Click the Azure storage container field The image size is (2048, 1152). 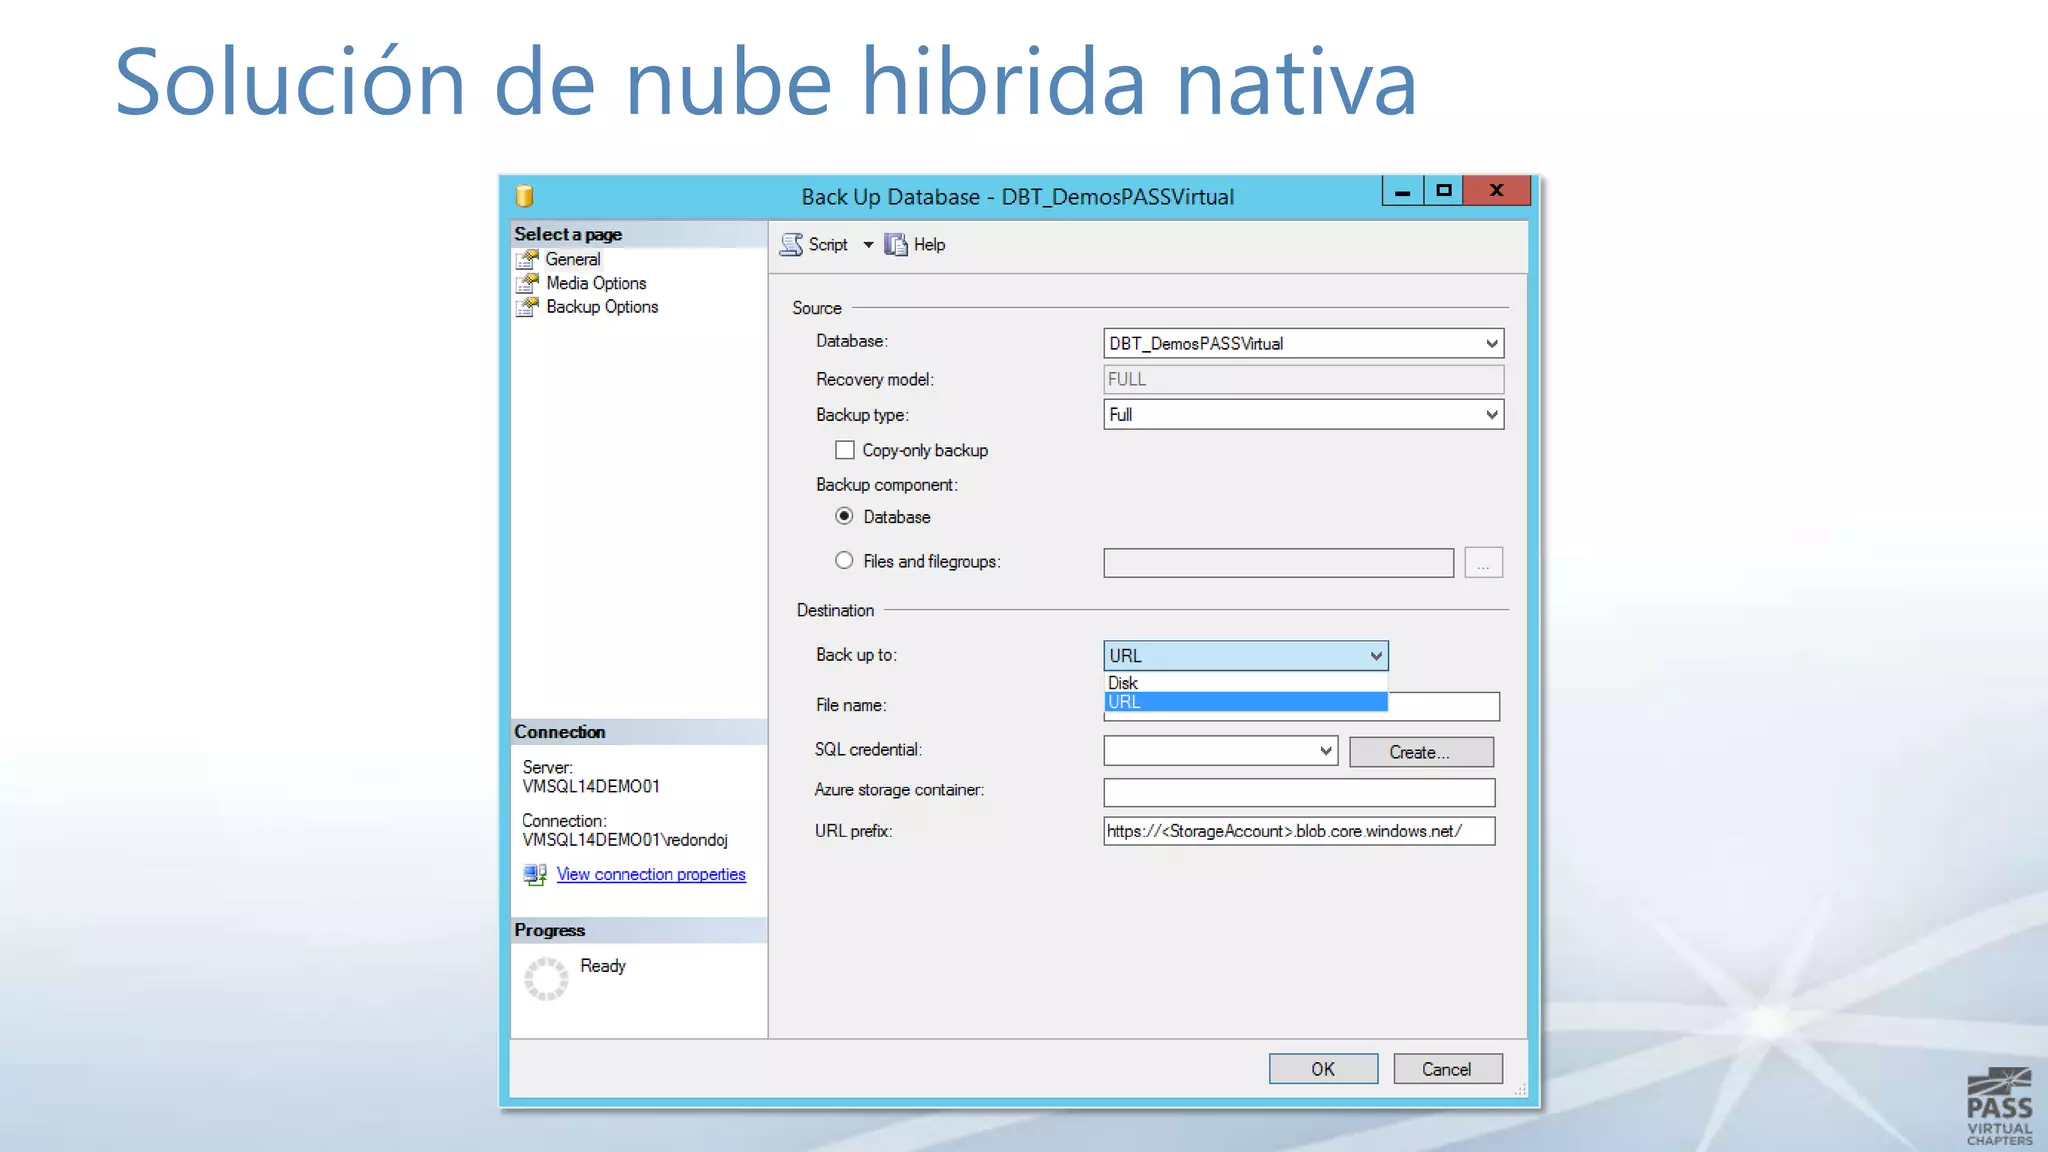click(1299, 792)
